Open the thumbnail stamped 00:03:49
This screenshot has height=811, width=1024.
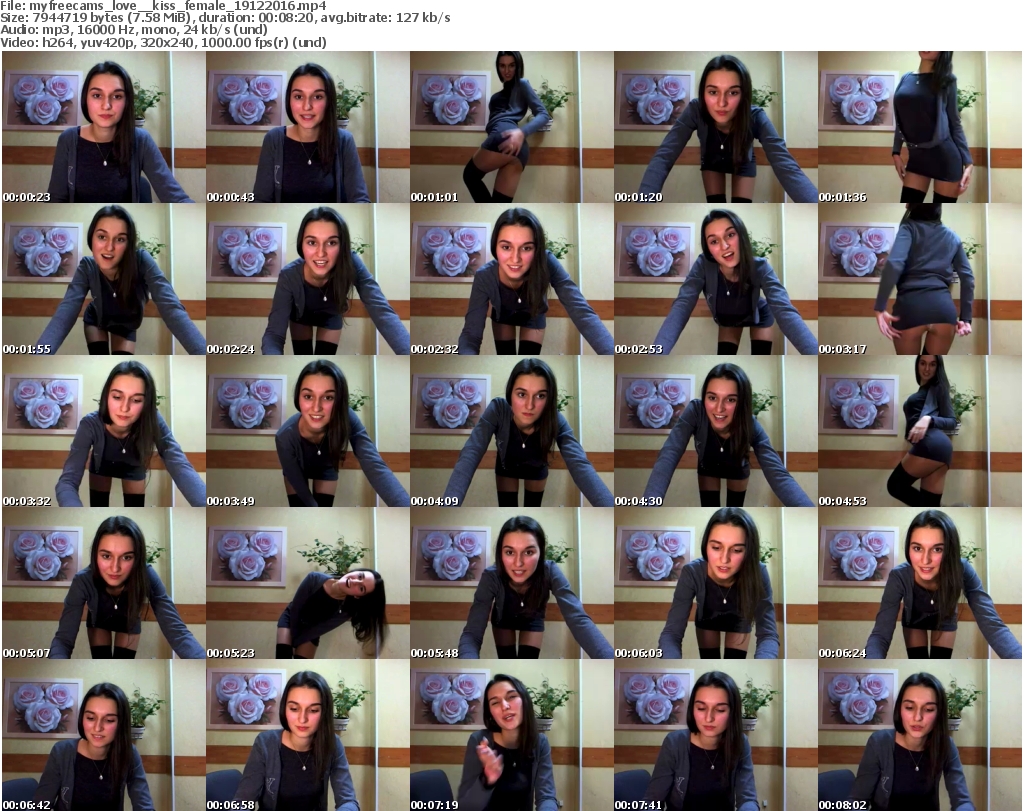pos(308,431)
